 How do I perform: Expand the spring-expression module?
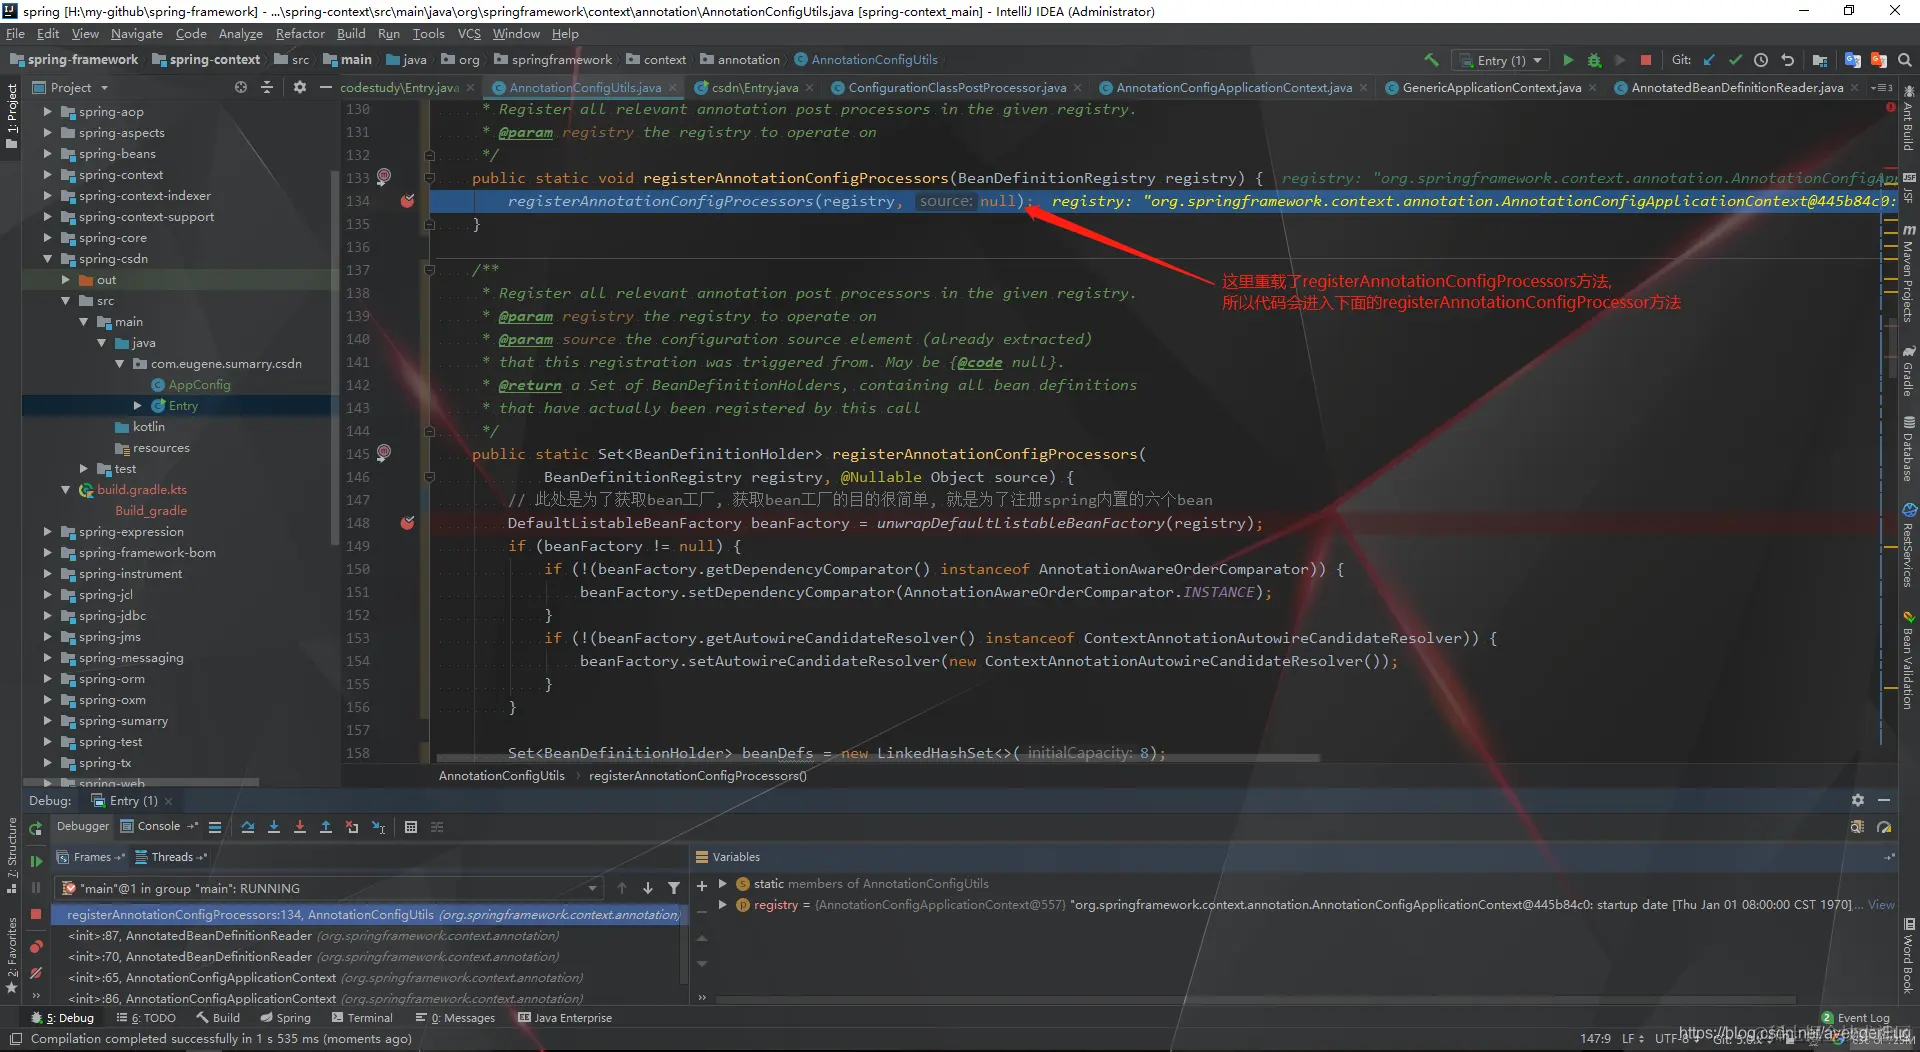pos(47,532)
